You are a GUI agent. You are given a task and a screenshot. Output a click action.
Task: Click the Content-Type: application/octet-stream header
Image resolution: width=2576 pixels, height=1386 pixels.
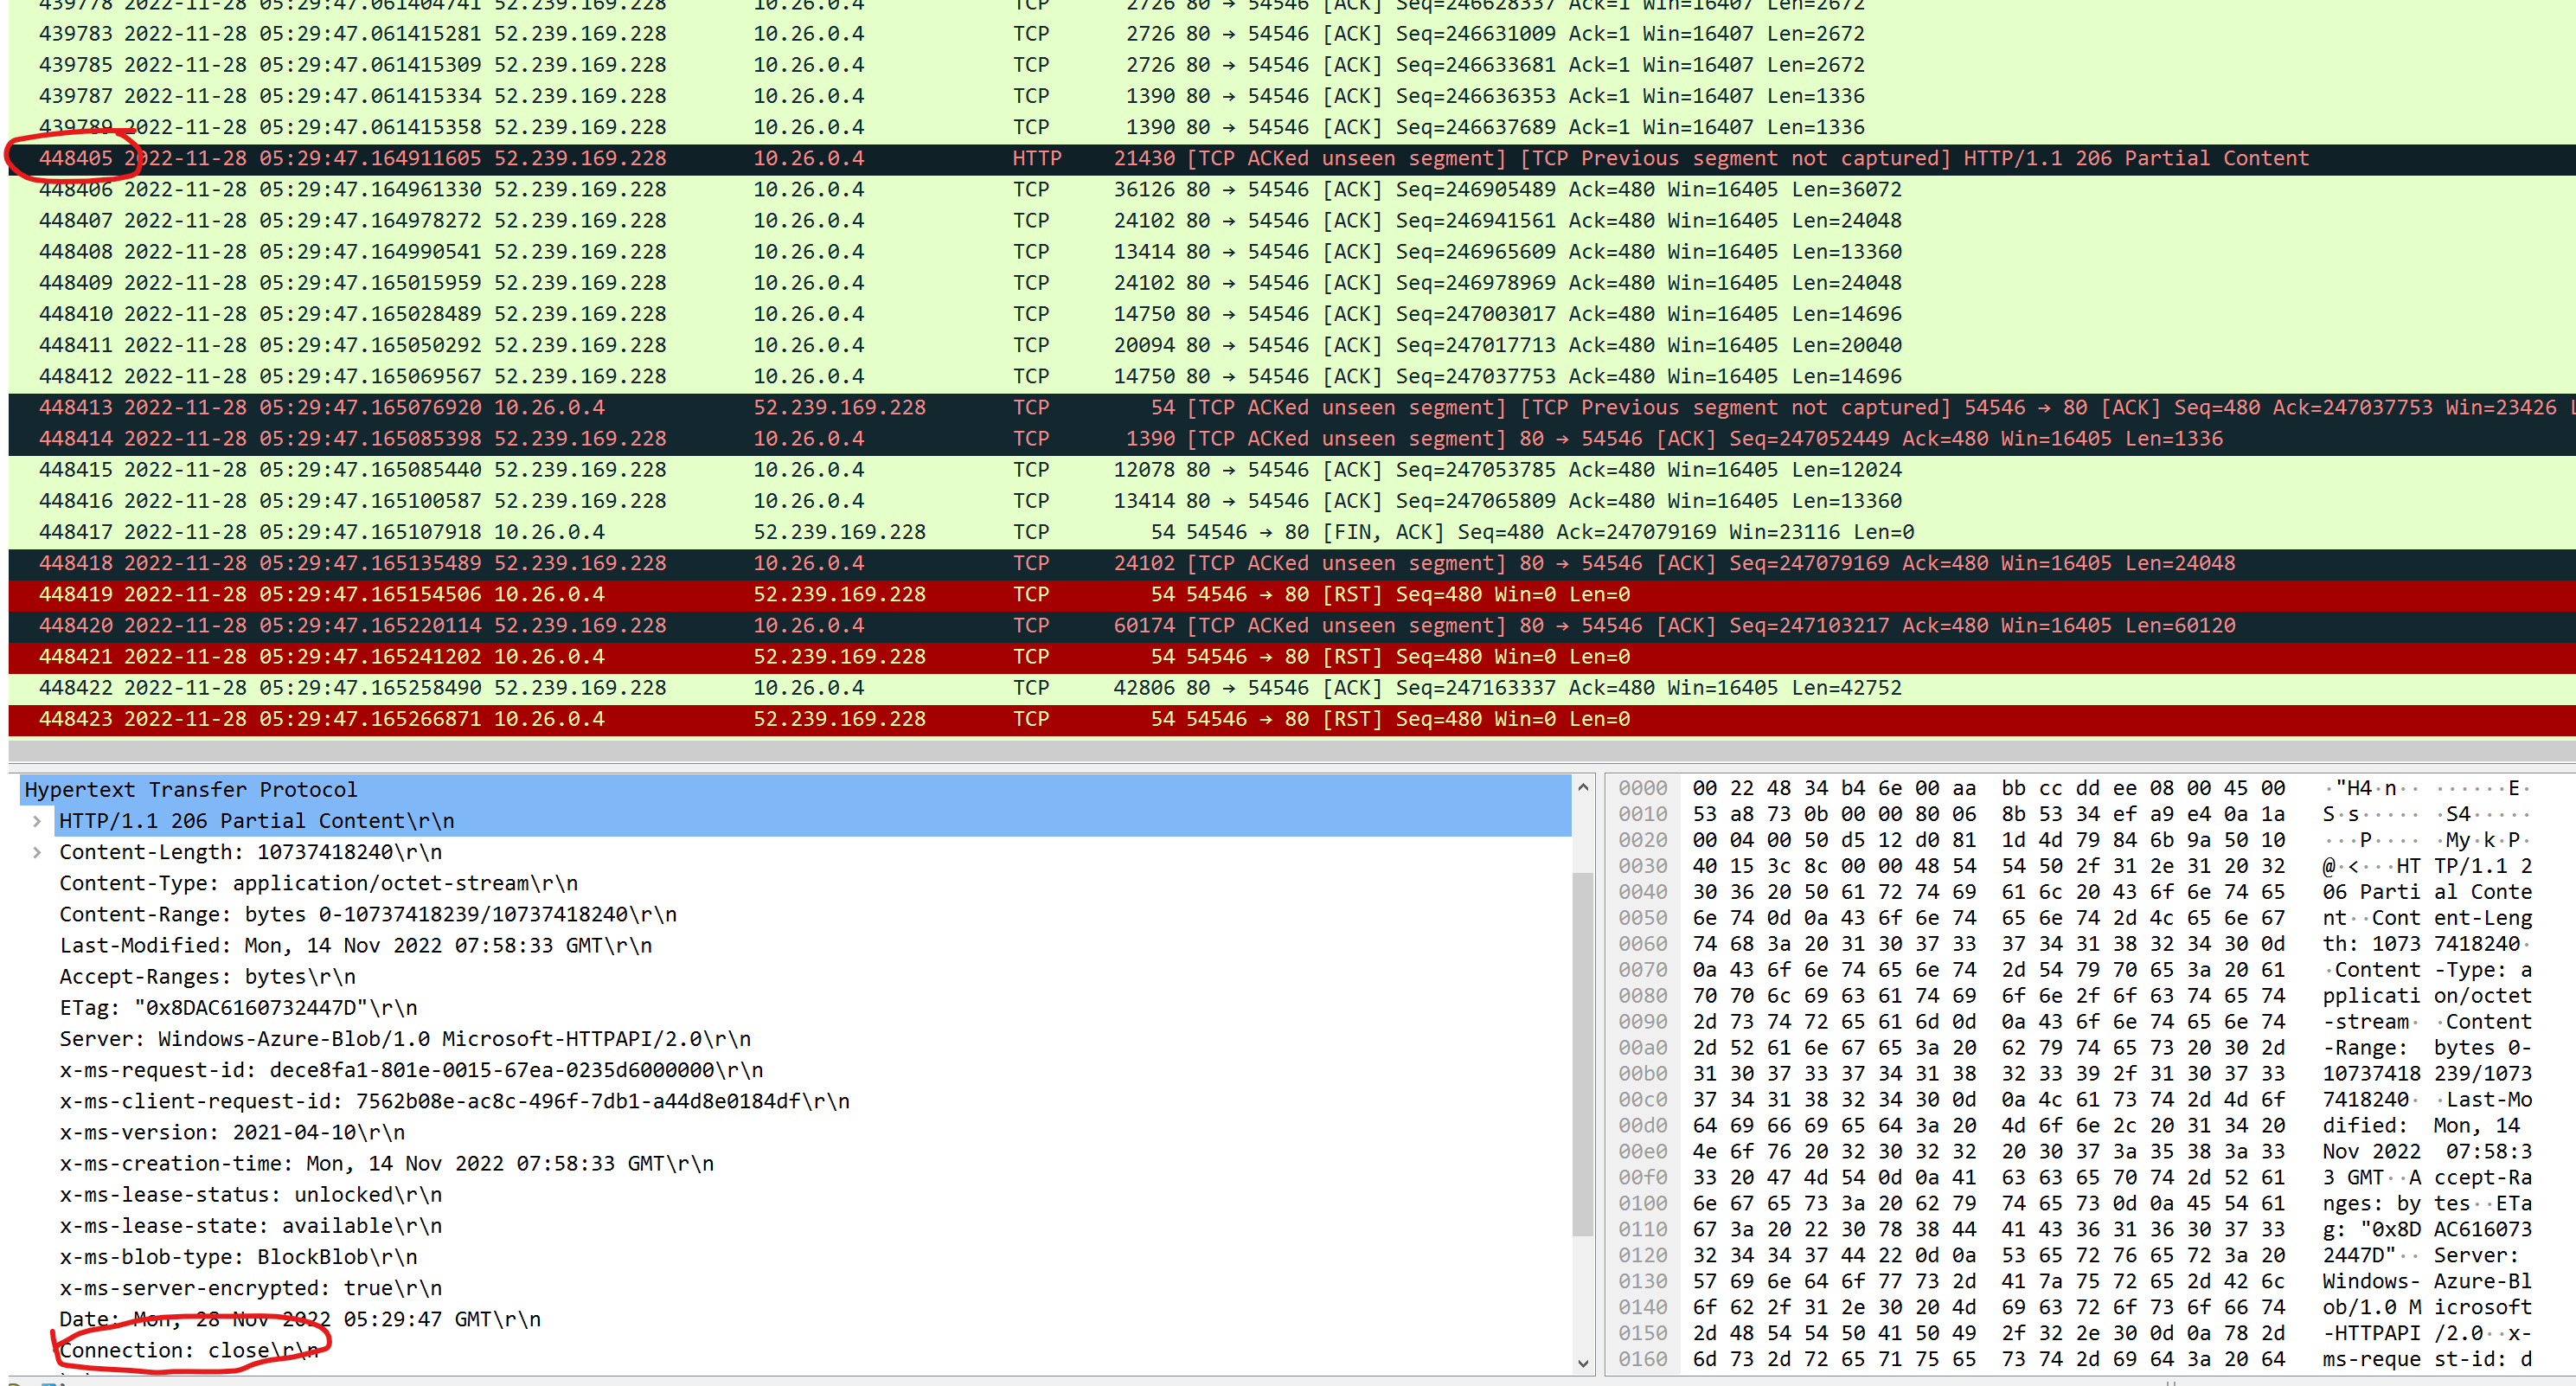pyautogui.click(x=318, y=882)
